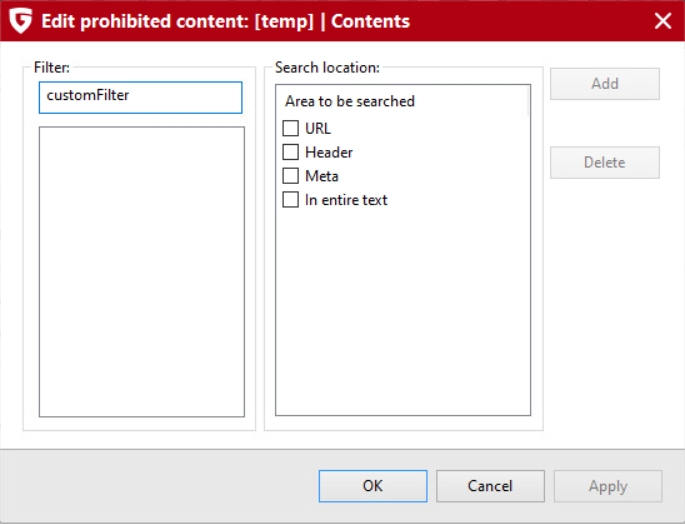Toggle the In entire text checkbox
Image resolution: width=685 pixels, height=524 pixels.
pos(291,200)
